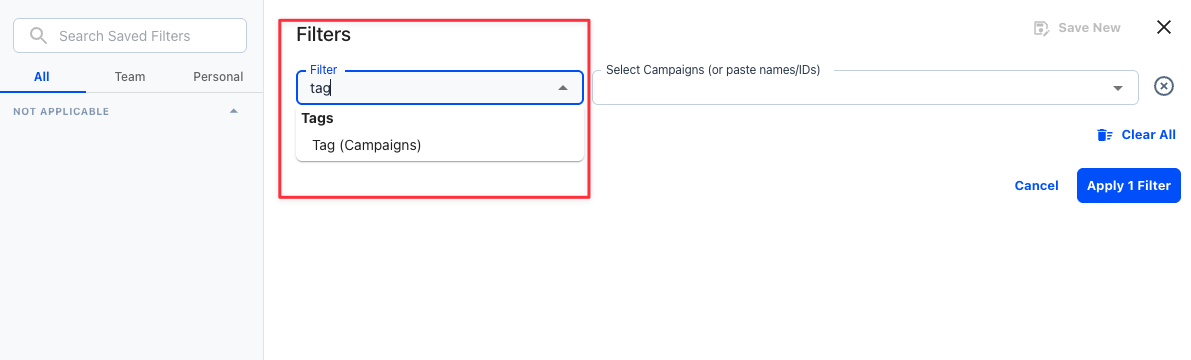
Task: Collapse the NOT APPLICABLE section
Action: tap(234, 112)
